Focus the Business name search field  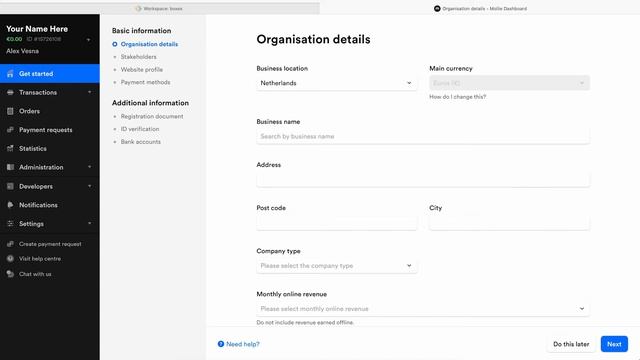(x=423, y=136)
